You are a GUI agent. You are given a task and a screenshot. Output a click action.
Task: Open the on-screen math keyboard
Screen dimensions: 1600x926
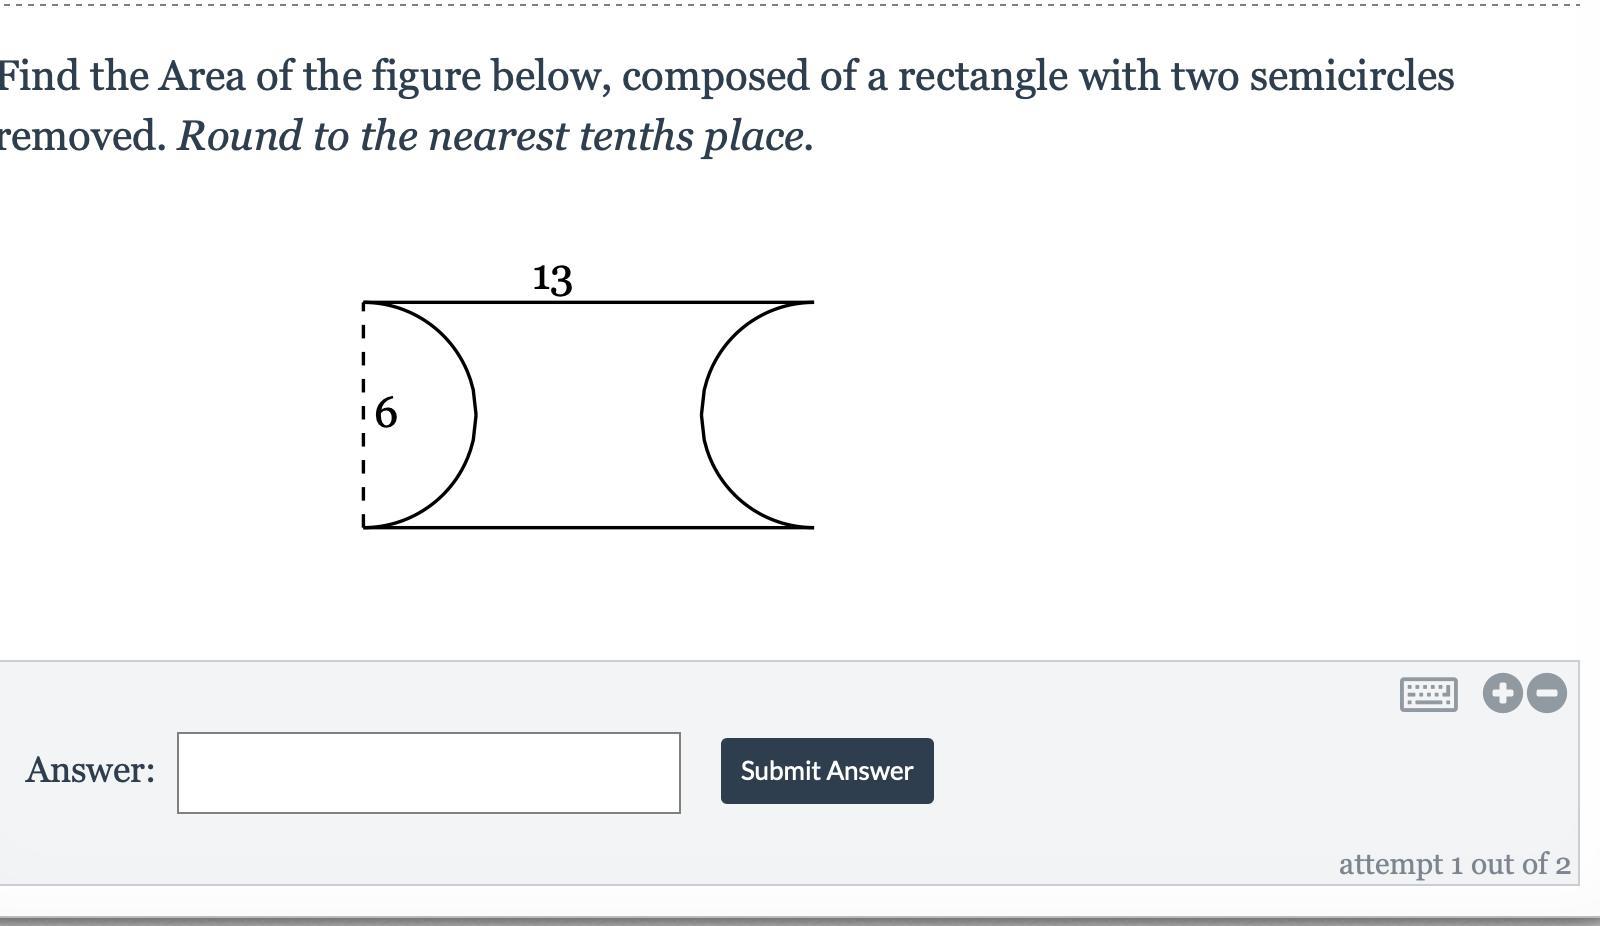(x=1428, y=693)
